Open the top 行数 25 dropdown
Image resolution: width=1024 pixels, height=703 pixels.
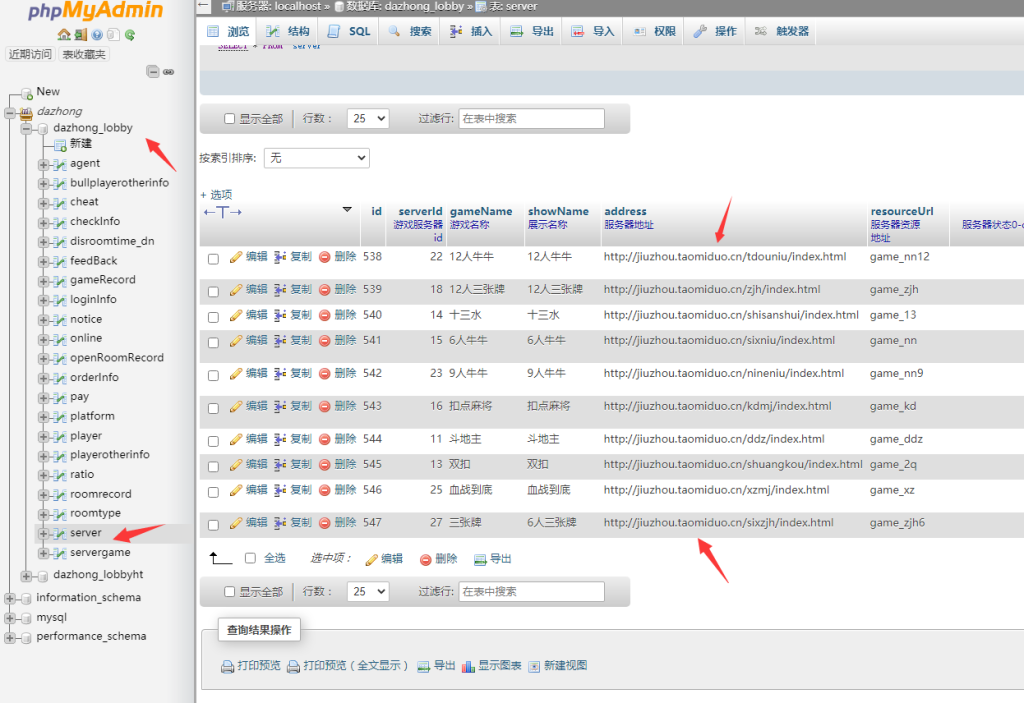(x=367, y=119)
